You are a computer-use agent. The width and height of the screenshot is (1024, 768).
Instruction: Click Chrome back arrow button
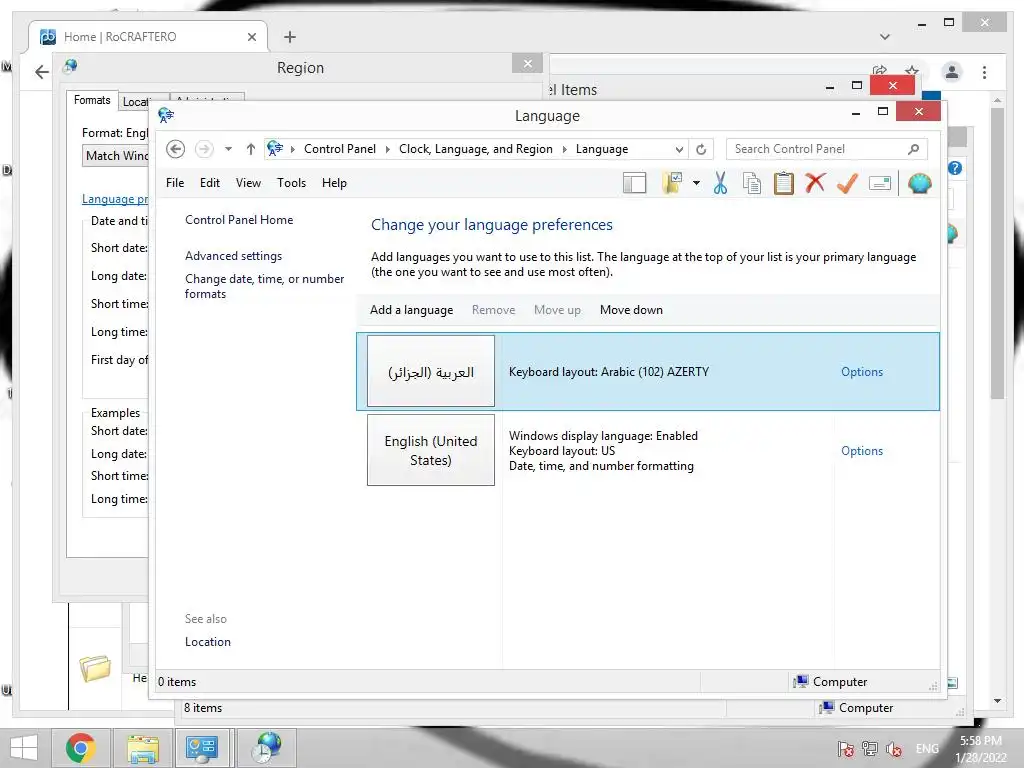[x=42, y=72]
